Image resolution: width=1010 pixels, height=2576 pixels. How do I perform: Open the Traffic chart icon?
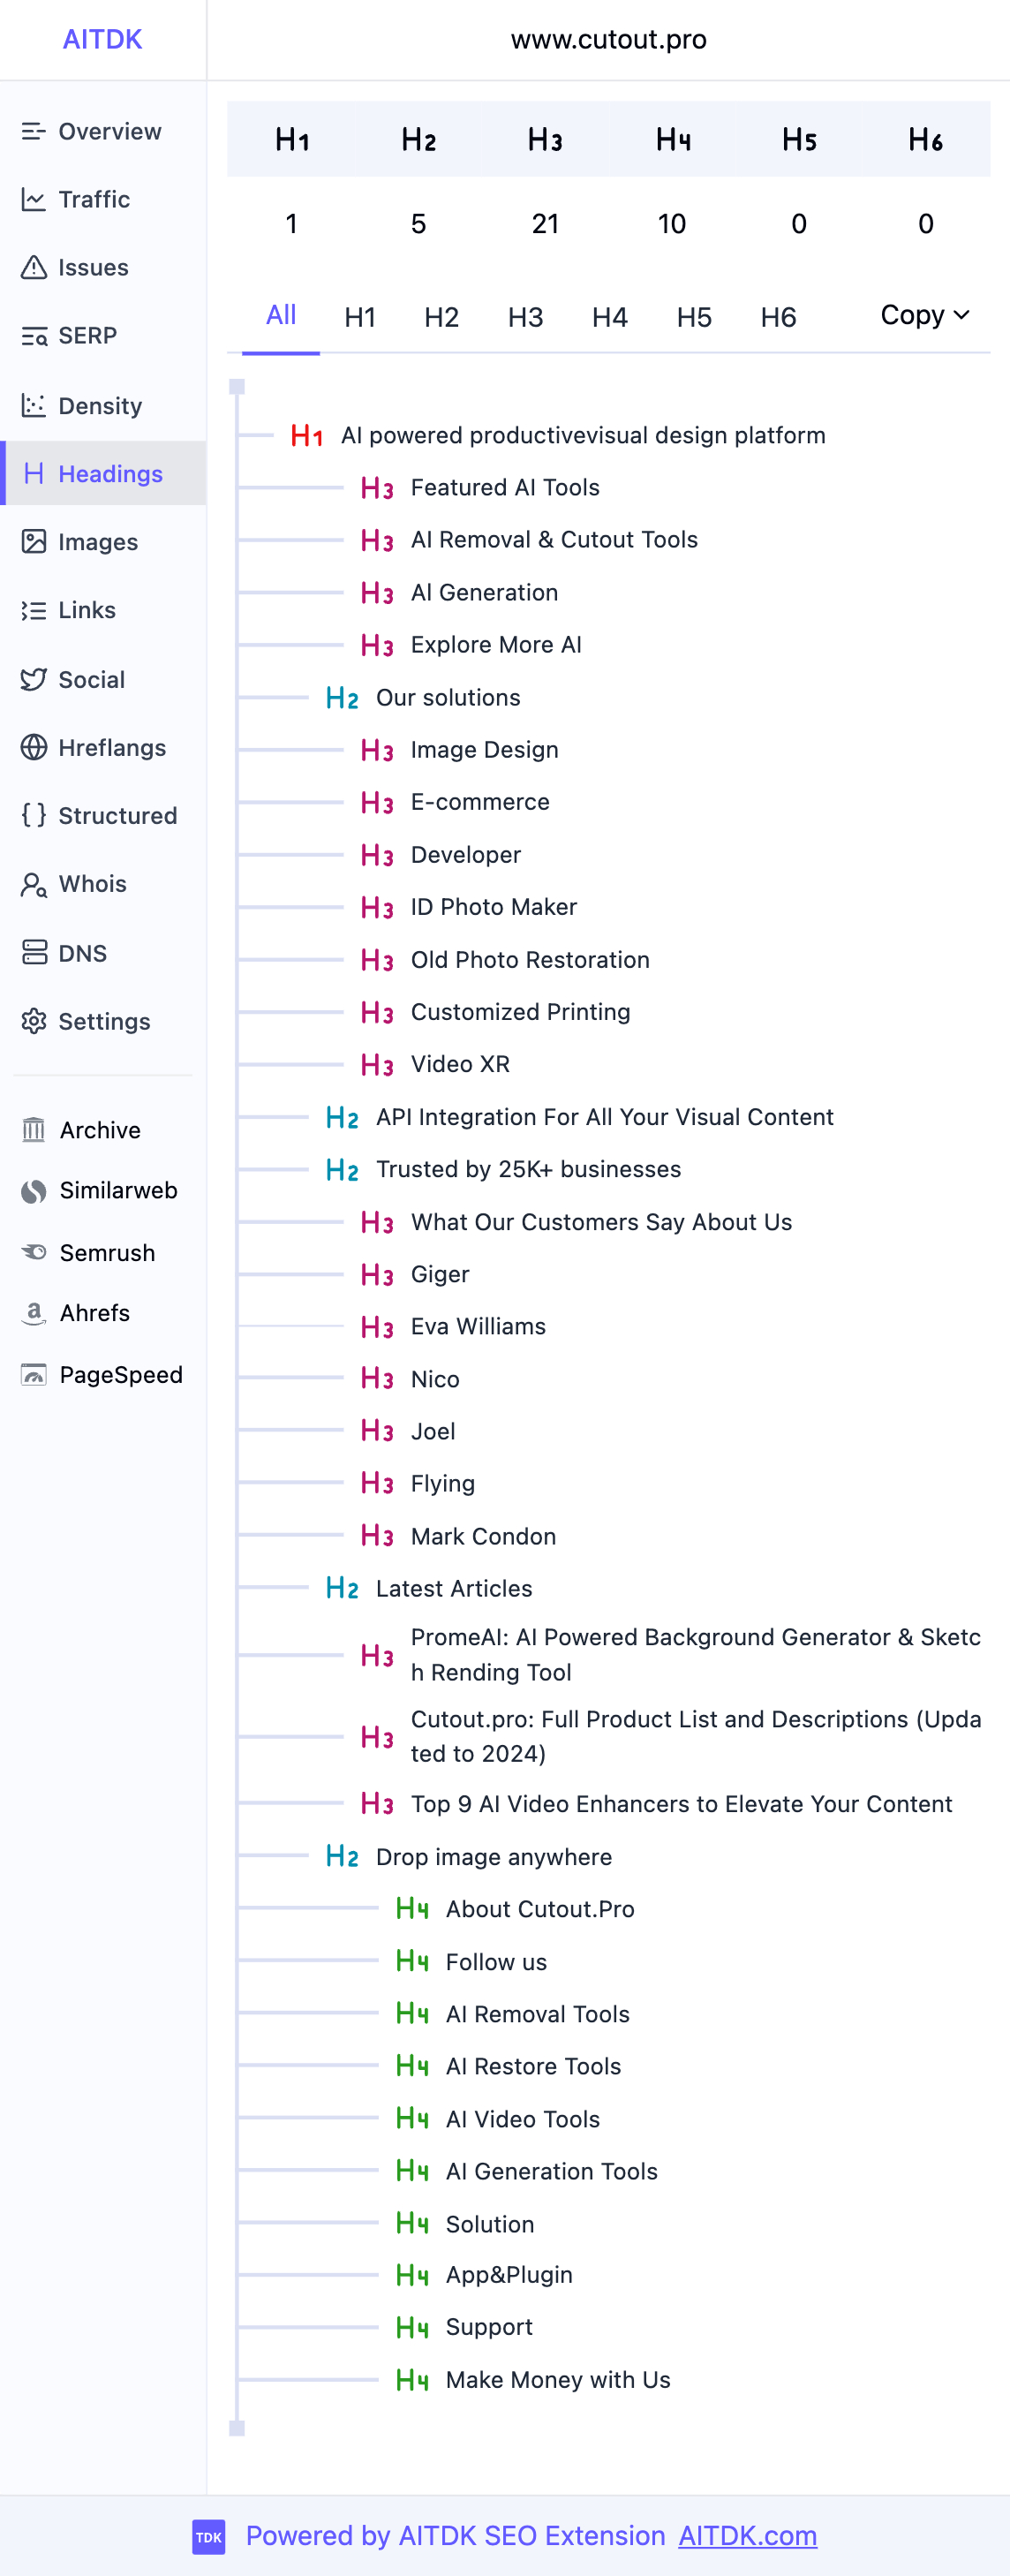(x=34, y=200)
